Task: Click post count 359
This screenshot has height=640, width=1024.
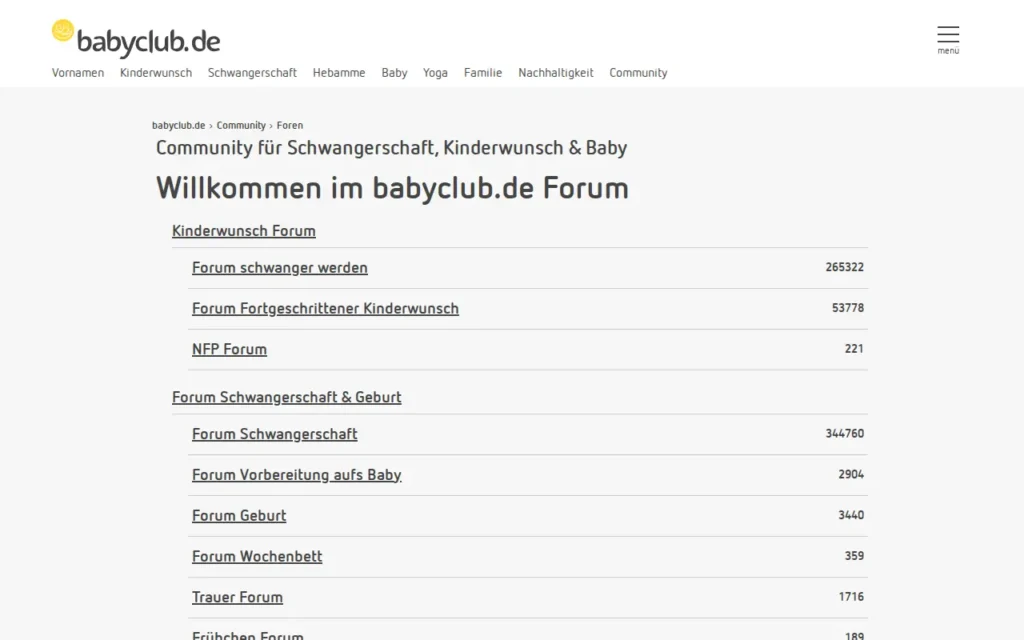Action: [x=854, y=556]
